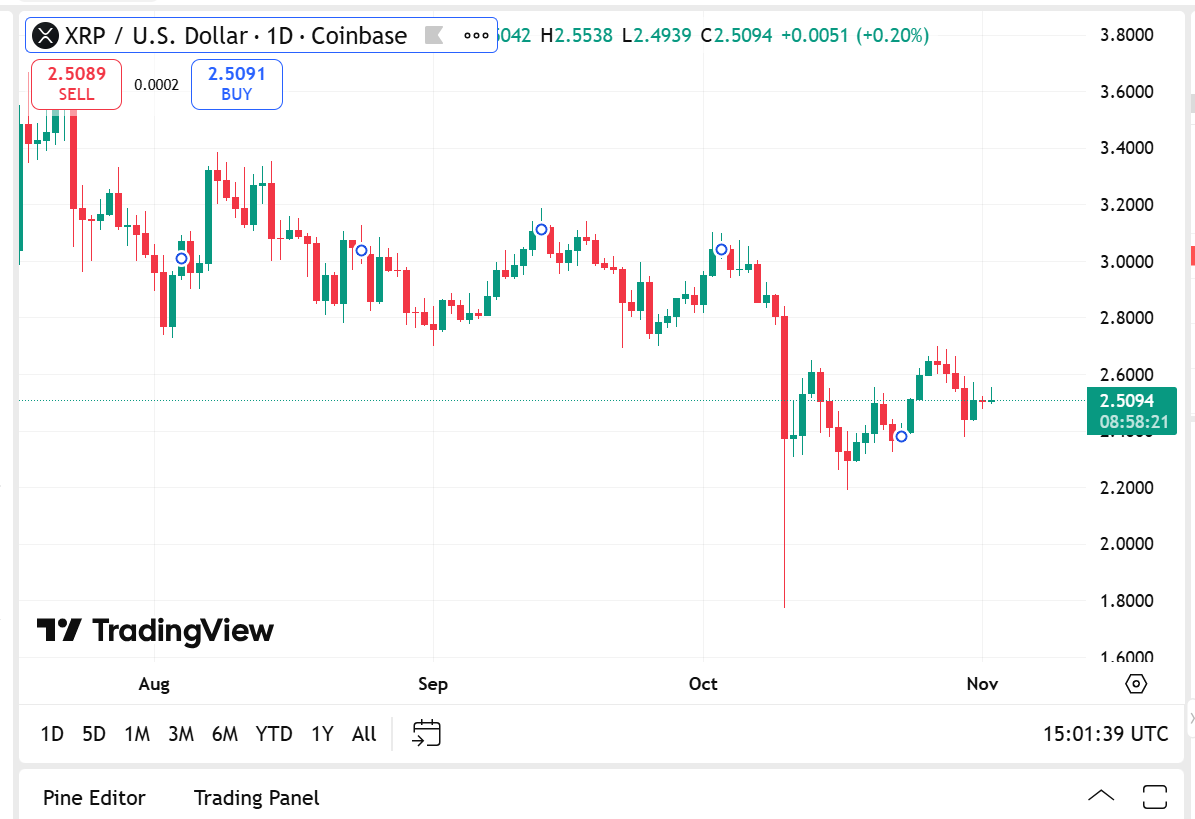Click the blue event marker in early August

(x=181, y=258)
